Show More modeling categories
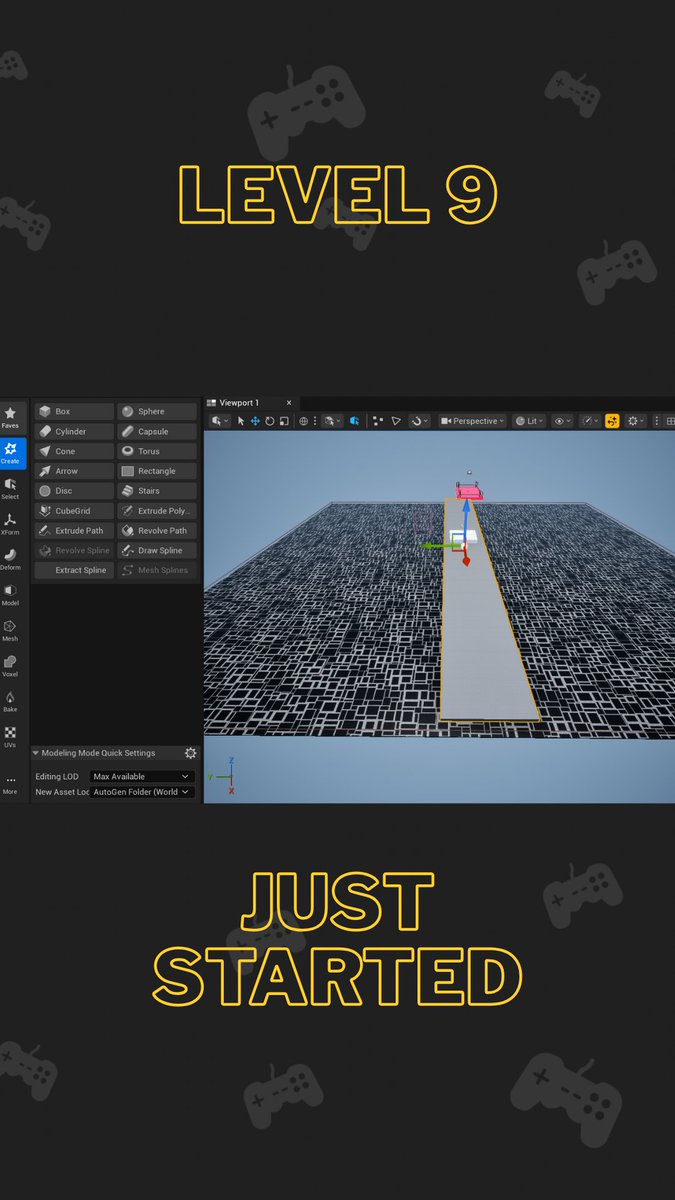 click(x=10, y=784)
